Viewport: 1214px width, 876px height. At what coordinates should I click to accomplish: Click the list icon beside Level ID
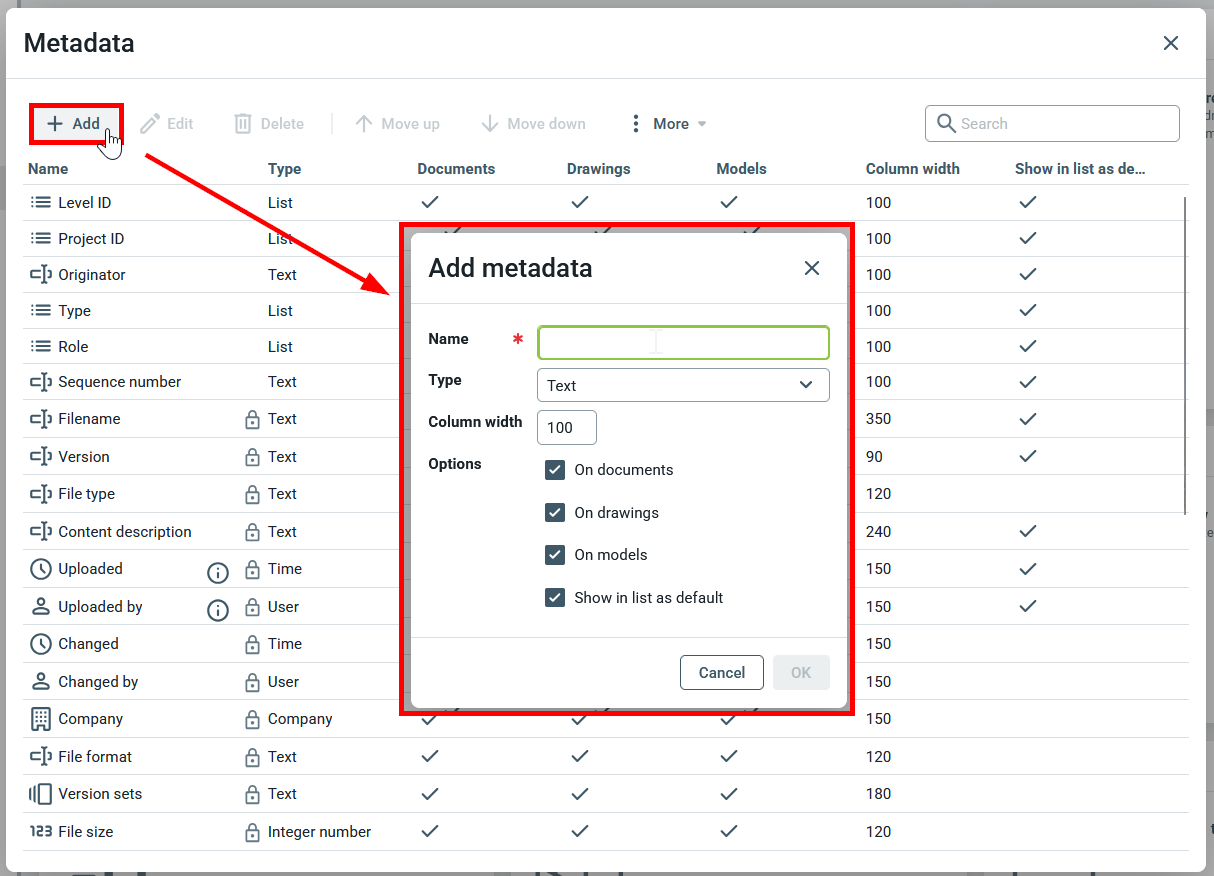40,203
